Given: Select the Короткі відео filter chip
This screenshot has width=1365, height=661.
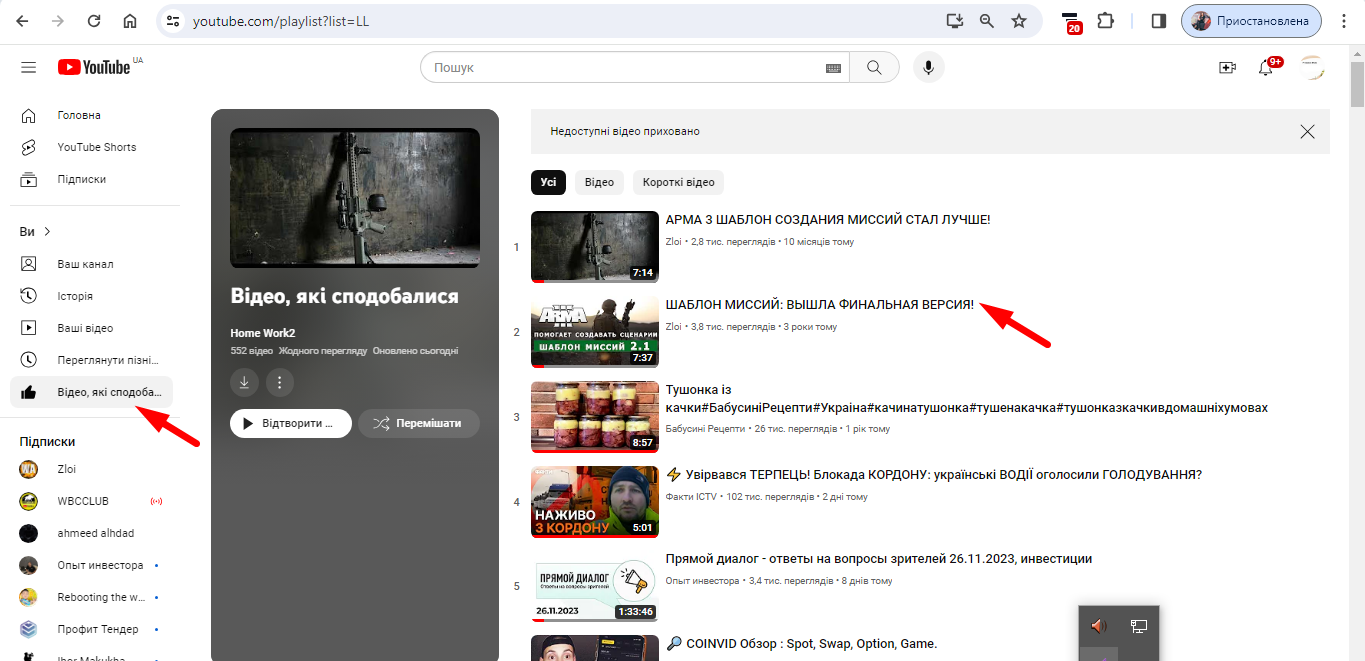Looking at the screenshot, I should point(678,182).
